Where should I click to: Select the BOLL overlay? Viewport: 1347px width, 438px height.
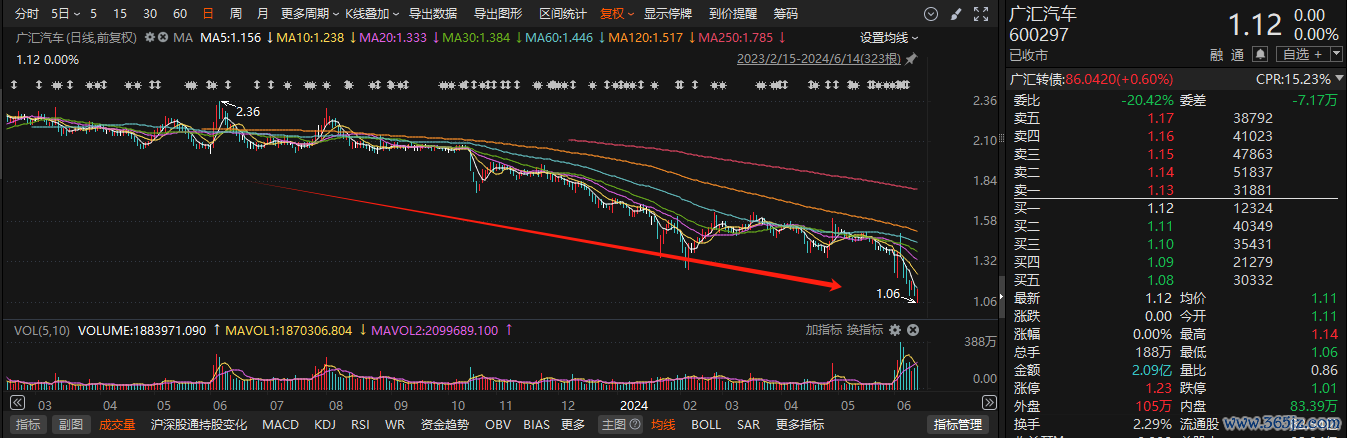tap(706, 424)
